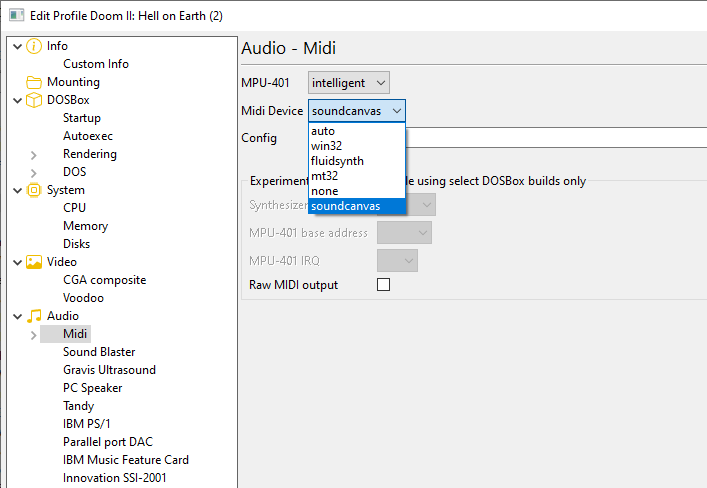Click the Audio music note icon
This screenshot has width=707, height=488.
34,316
